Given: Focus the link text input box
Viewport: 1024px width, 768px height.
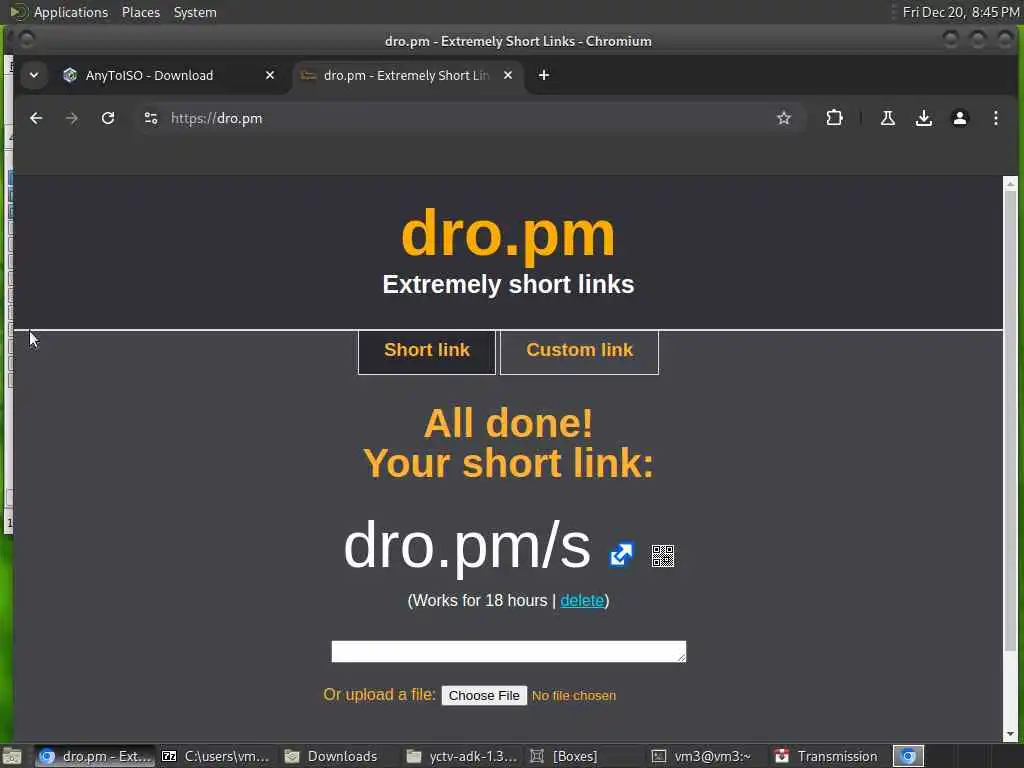Looking at the screenshot, I should click(509, 651).
